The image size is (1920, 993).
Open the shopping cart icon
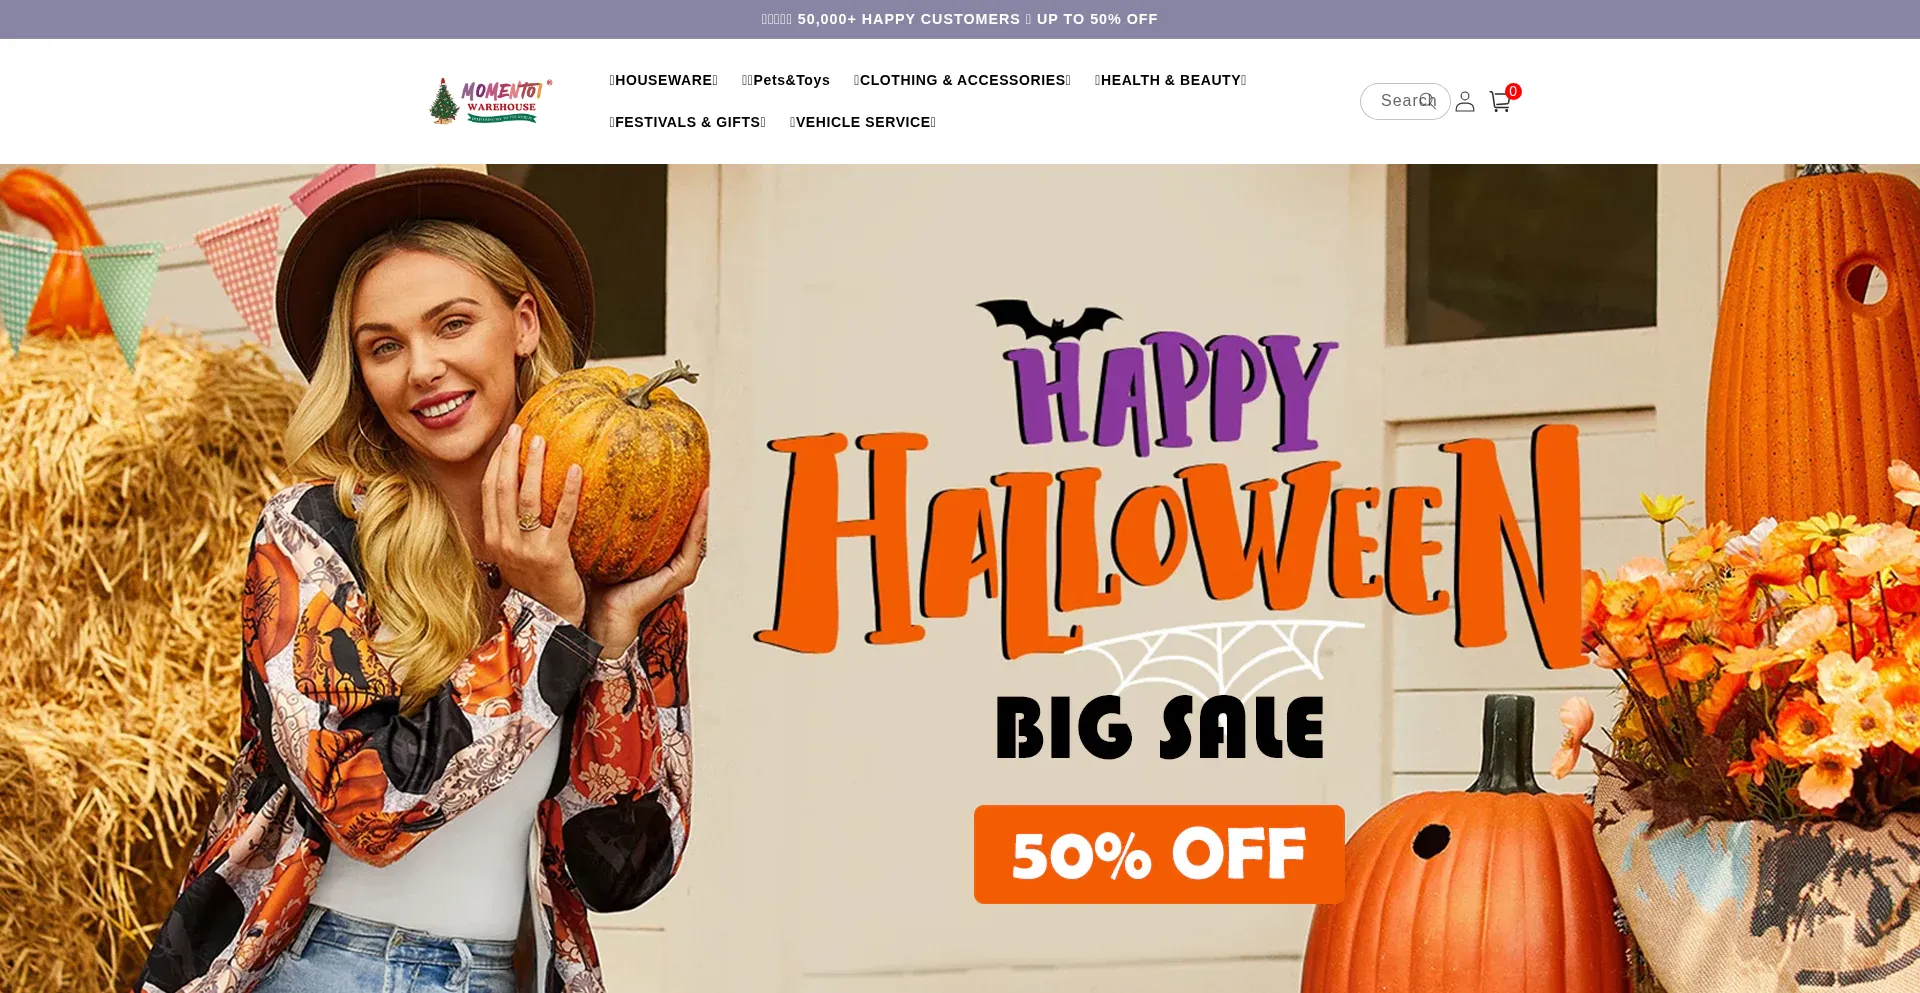1499,102
